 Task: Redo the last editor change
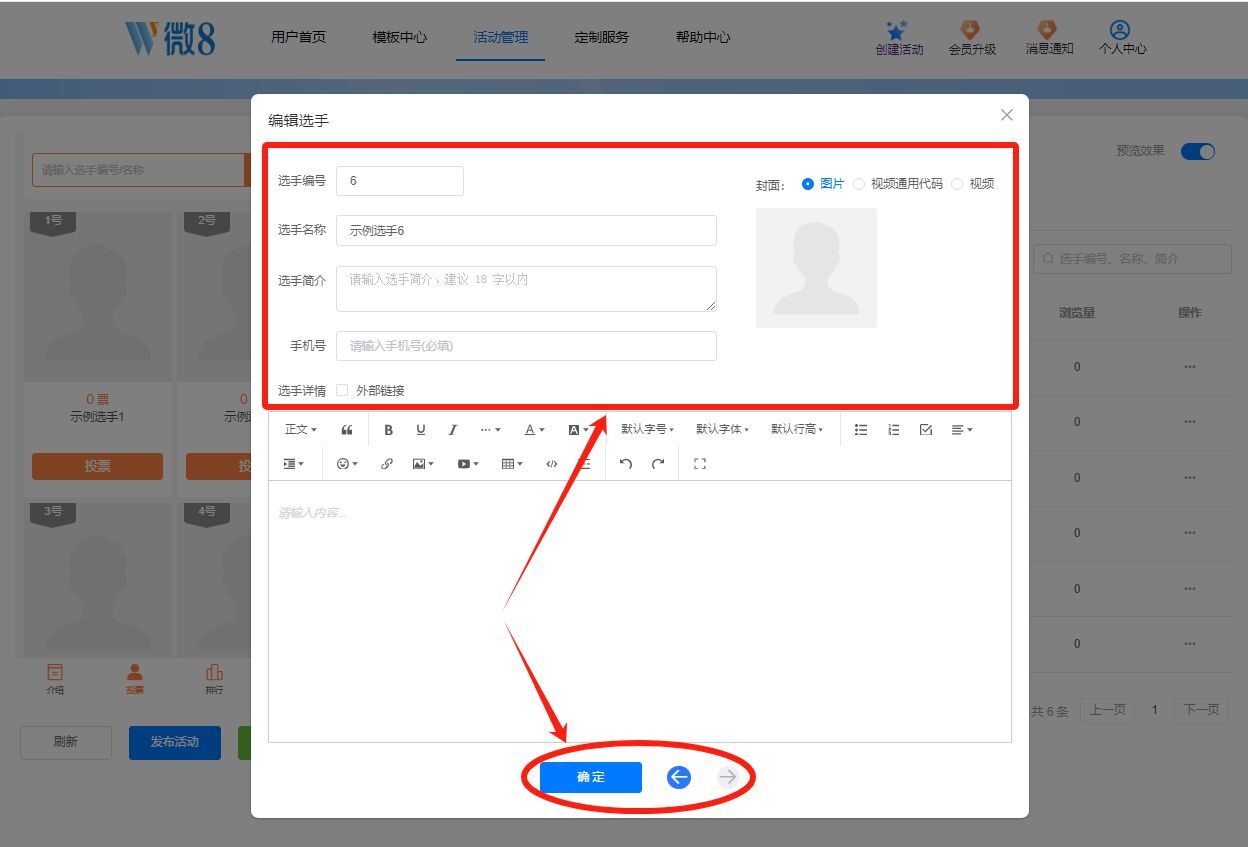pyautogui.click(x=658, y=464)
